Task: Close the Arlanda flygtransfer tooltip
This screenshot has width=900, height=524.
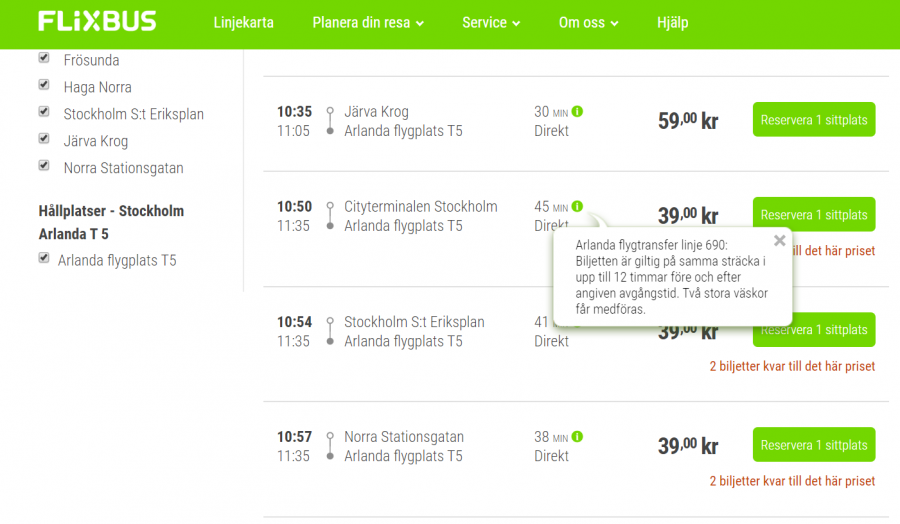Action: click(780, 240)
